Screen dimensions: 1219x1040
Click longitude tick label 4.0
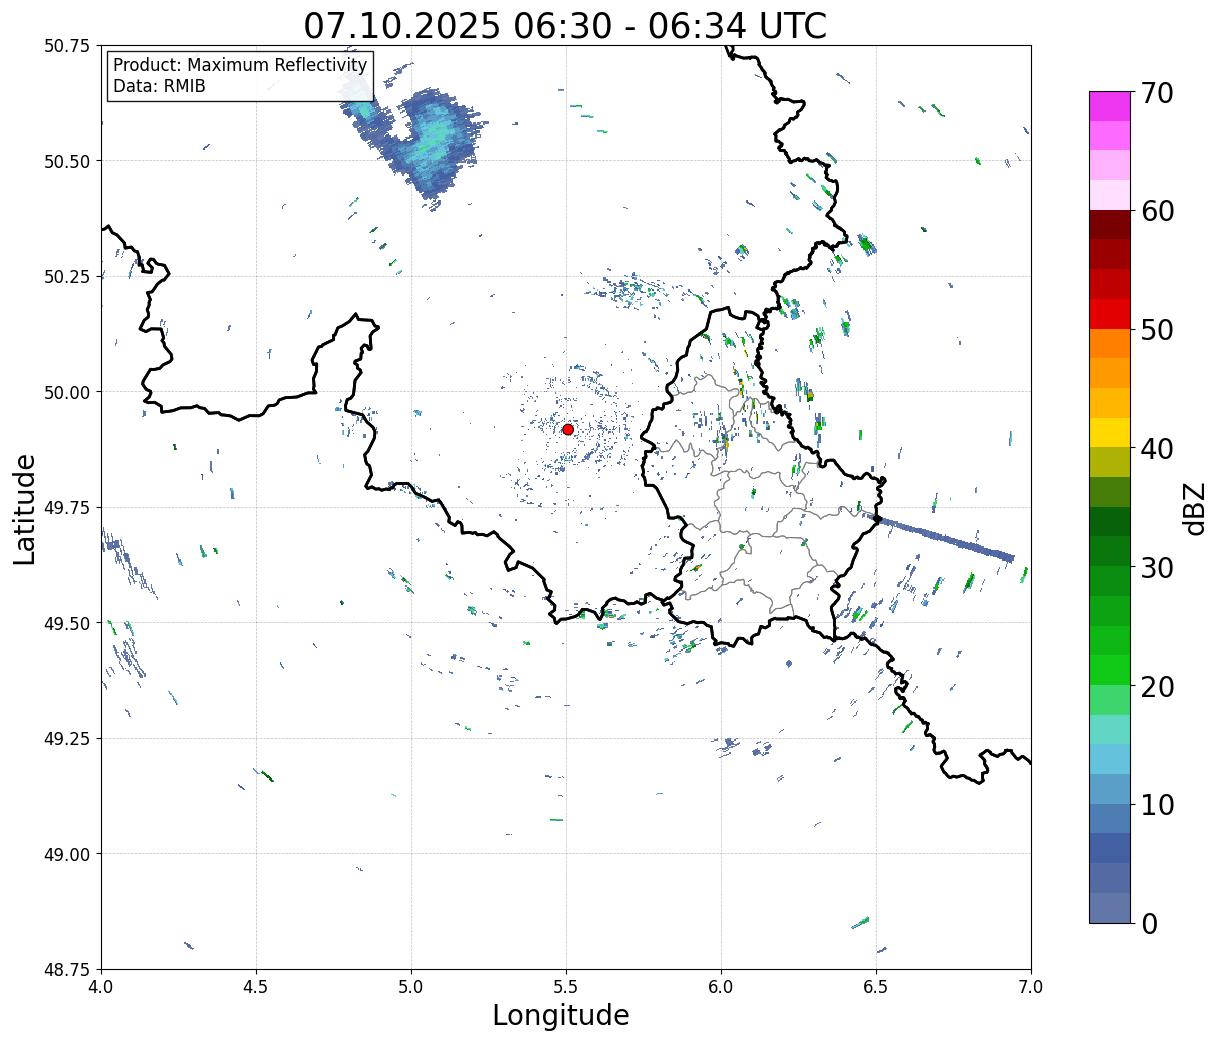coord(101,986)
